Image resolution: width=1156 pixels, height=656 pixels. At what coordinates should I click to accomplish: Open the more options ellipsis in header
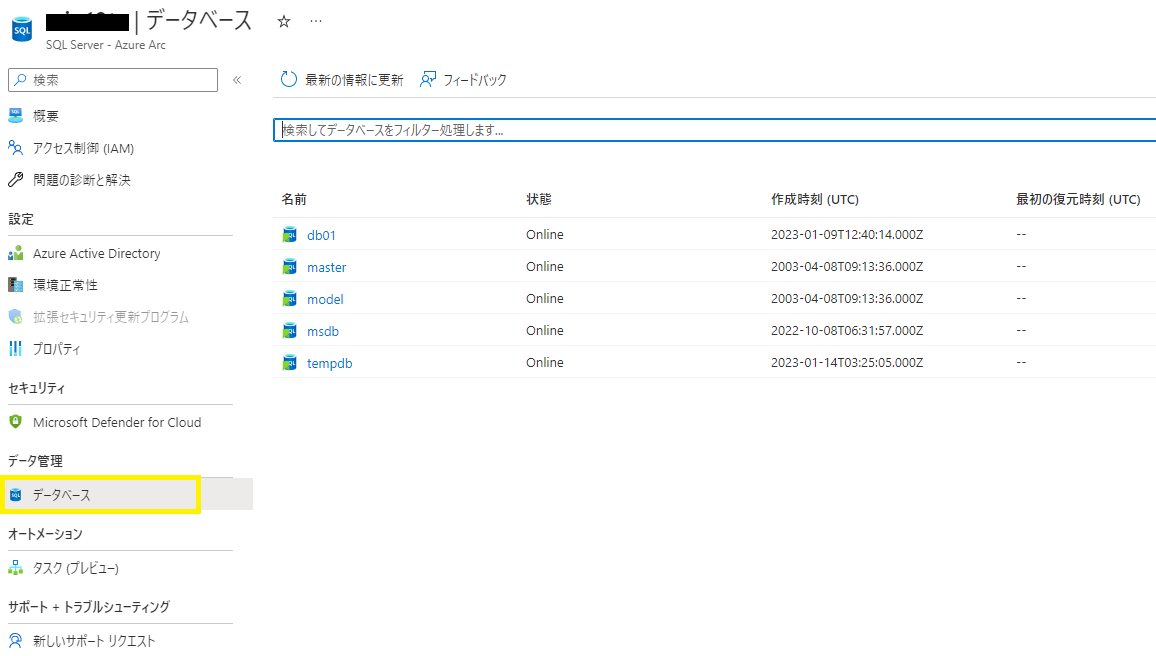tap(316, 21)
